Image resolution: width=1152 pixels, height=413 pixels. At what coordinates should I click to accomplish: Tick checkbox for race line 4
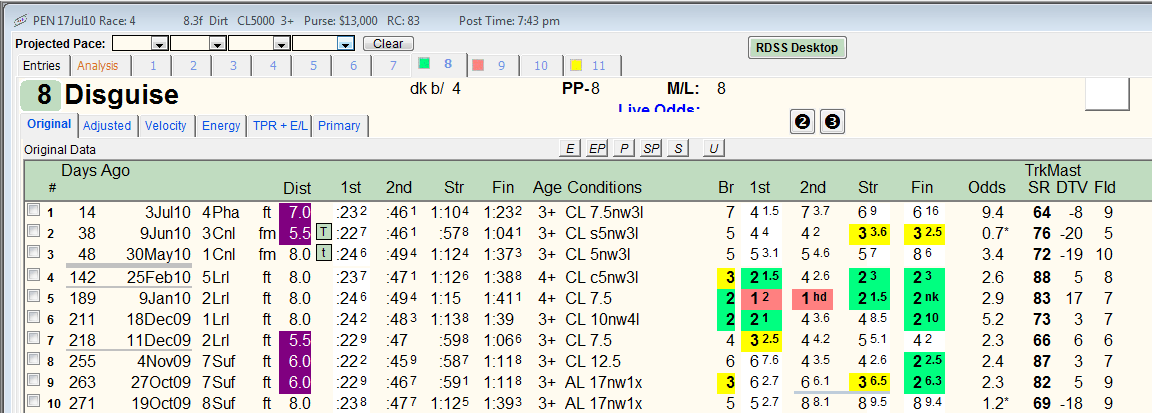coord(32,277)
